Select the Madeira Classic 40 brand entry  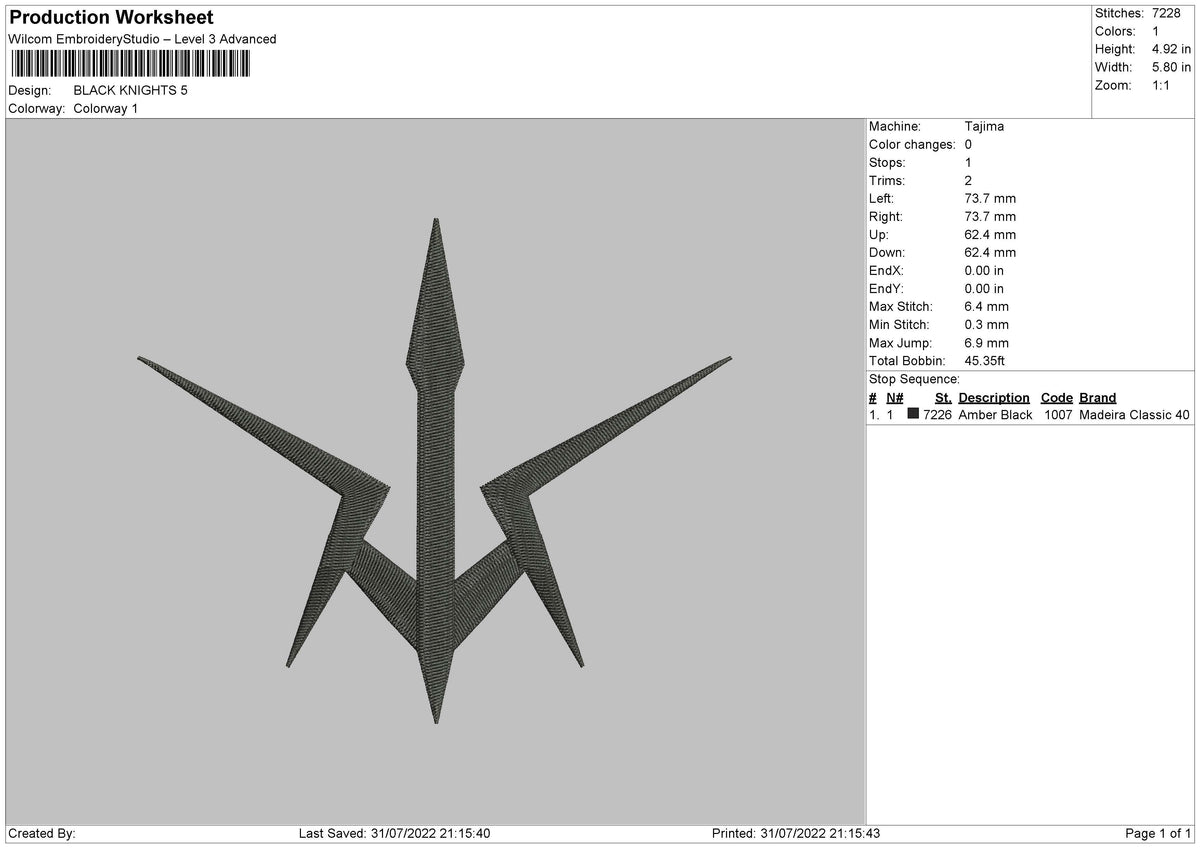tap(1135, 415)
